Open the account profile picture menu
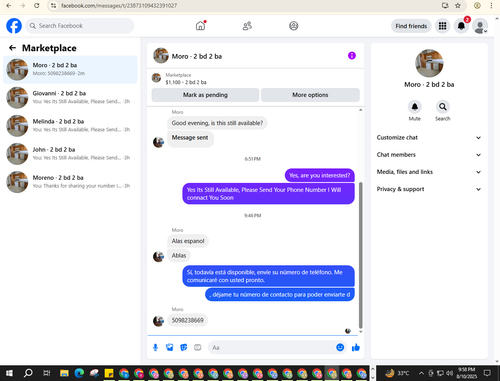Image resolution: width=500 pixels, height=381 pixels. (480, 26)
